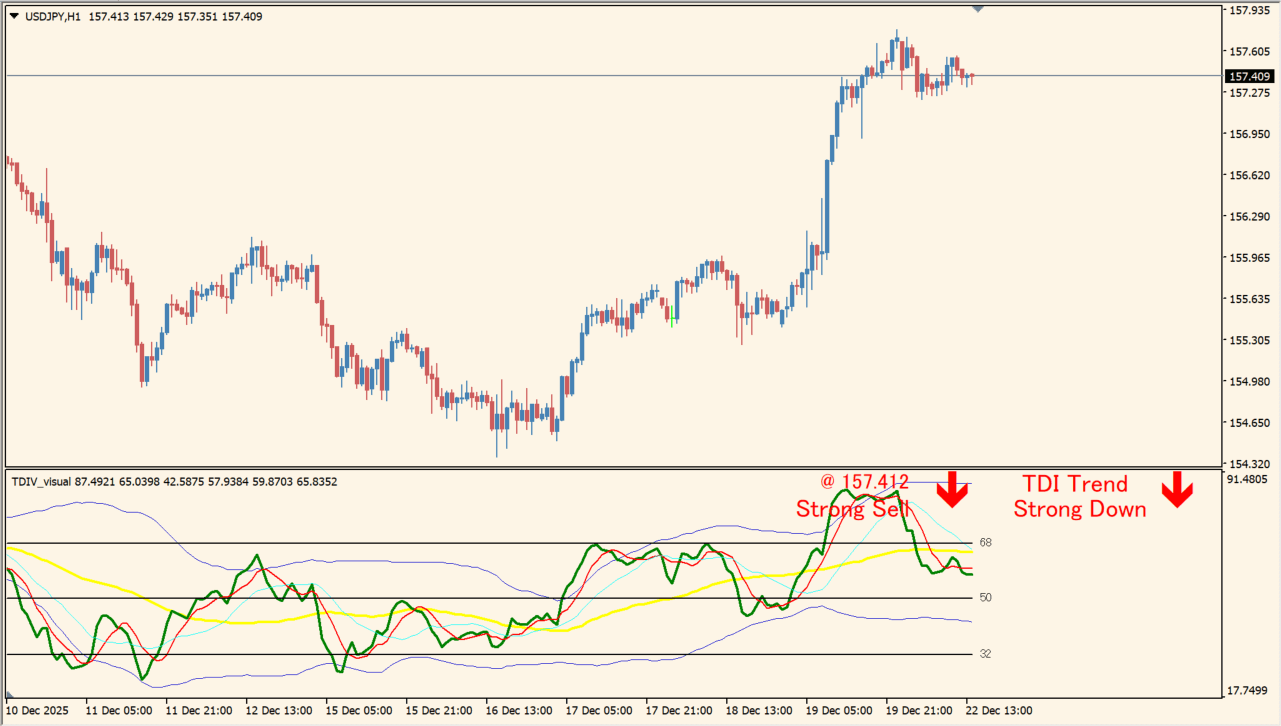Select the 157.409 current price label
1281x726 pixels.
click(1249, 76)
